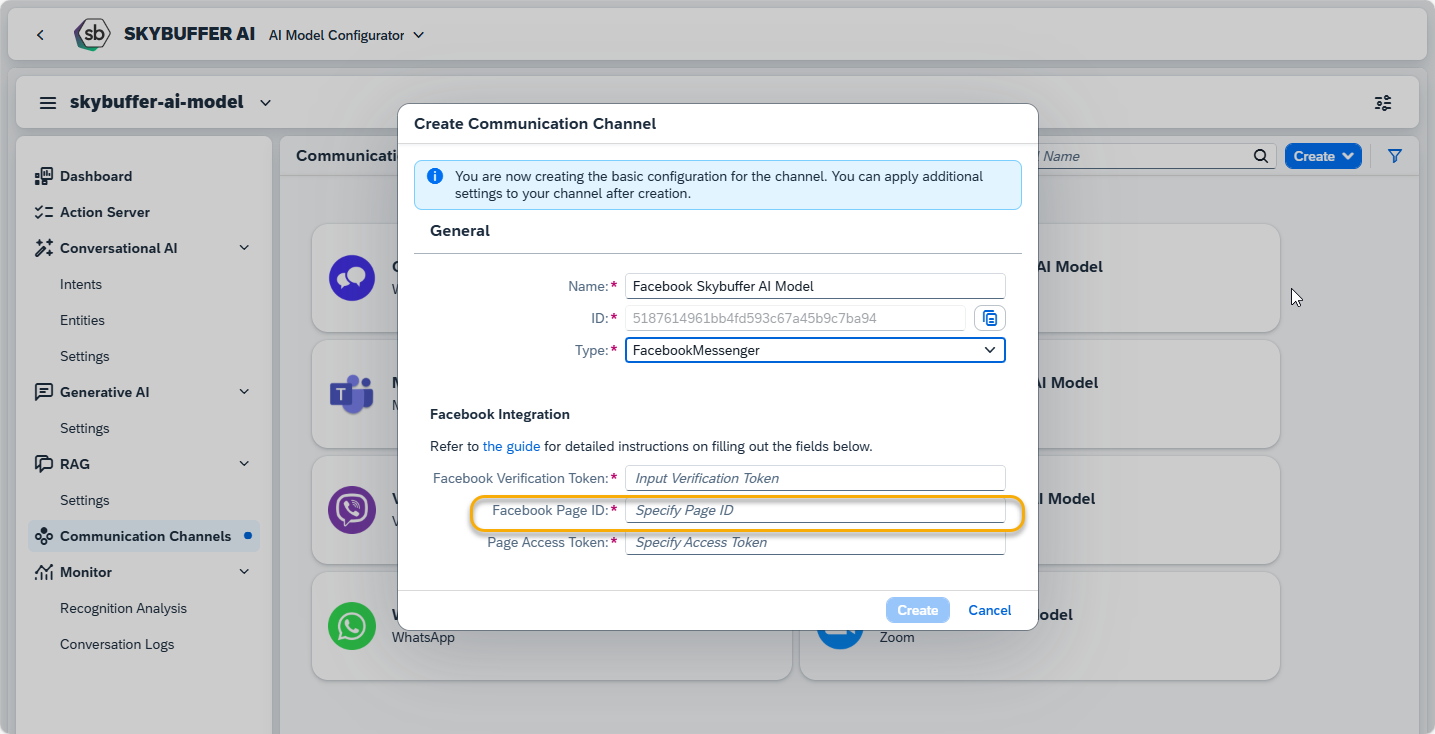This screenshot has height=734, width=1435.
Task: Open the Type FacebookMessenger dropdown
Action: pos(815,350)
